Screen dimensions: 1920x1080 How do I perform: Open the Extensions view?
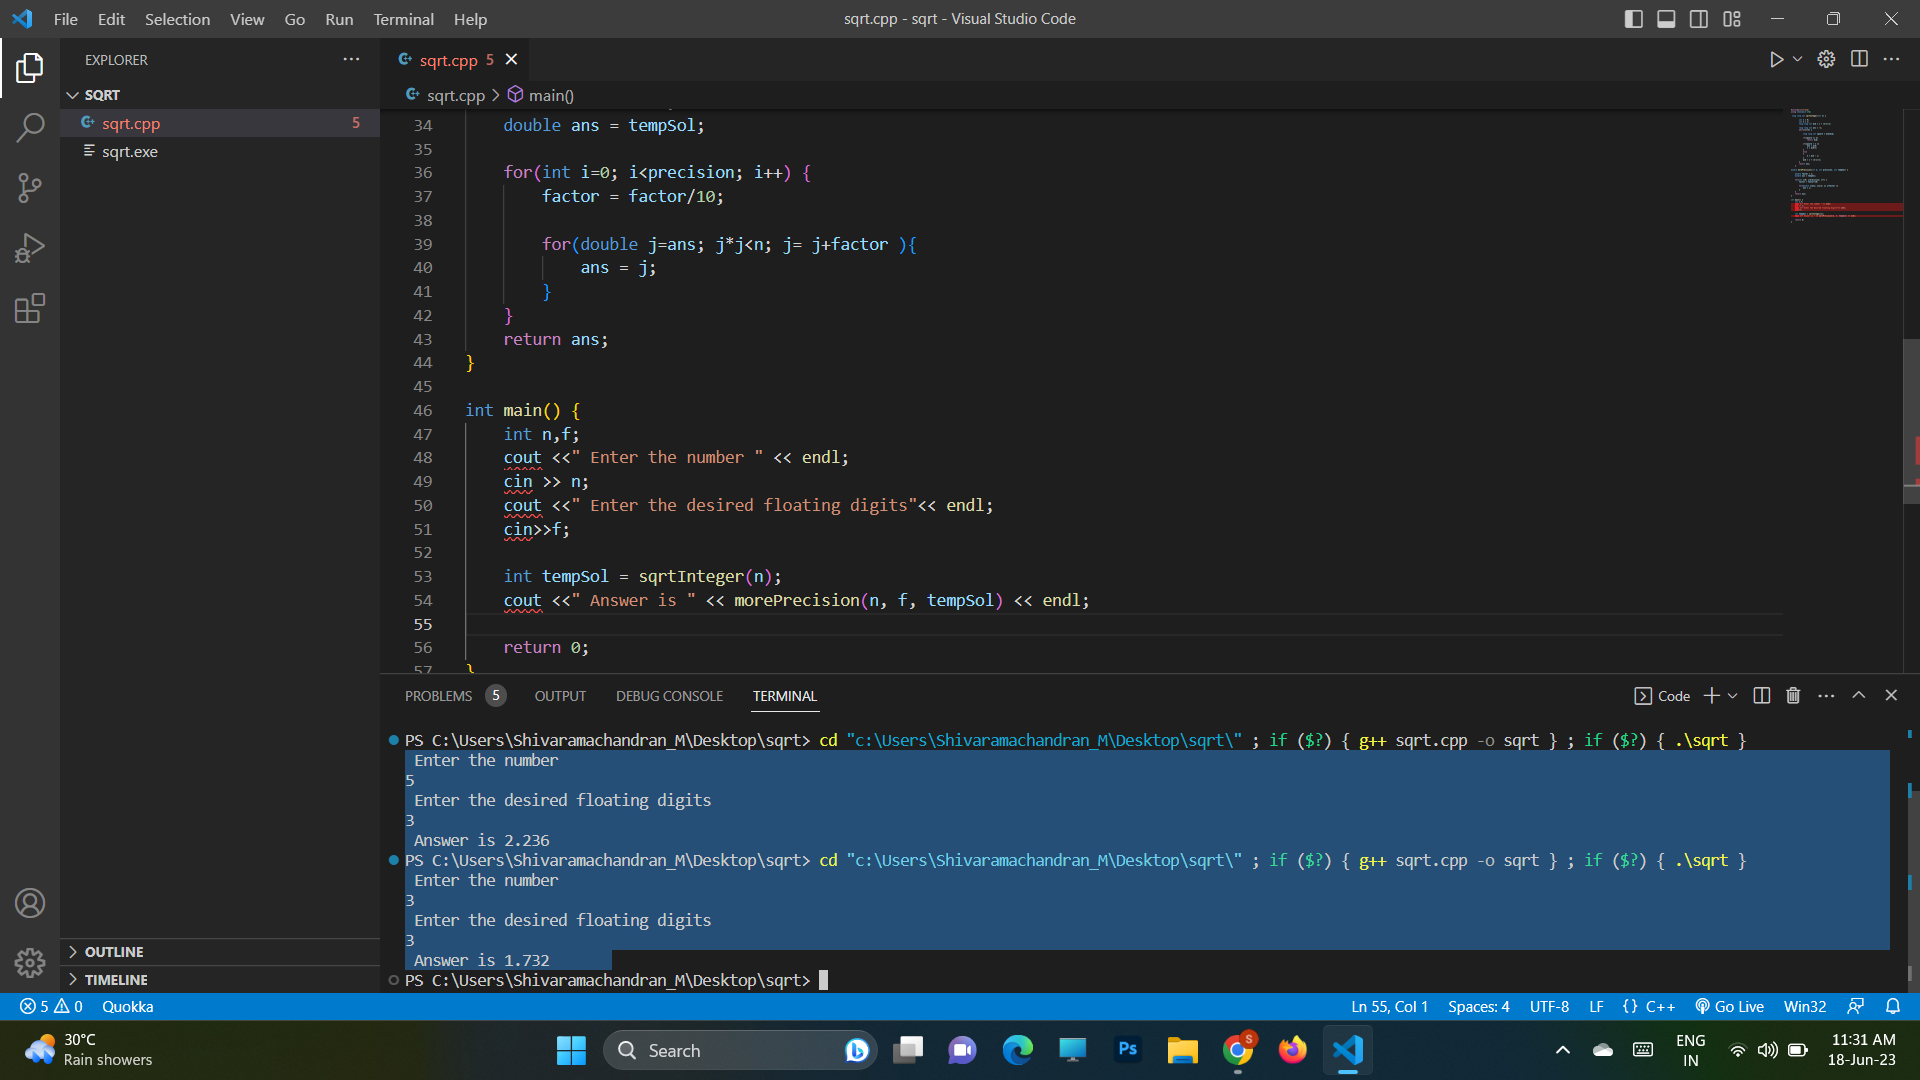30,308
